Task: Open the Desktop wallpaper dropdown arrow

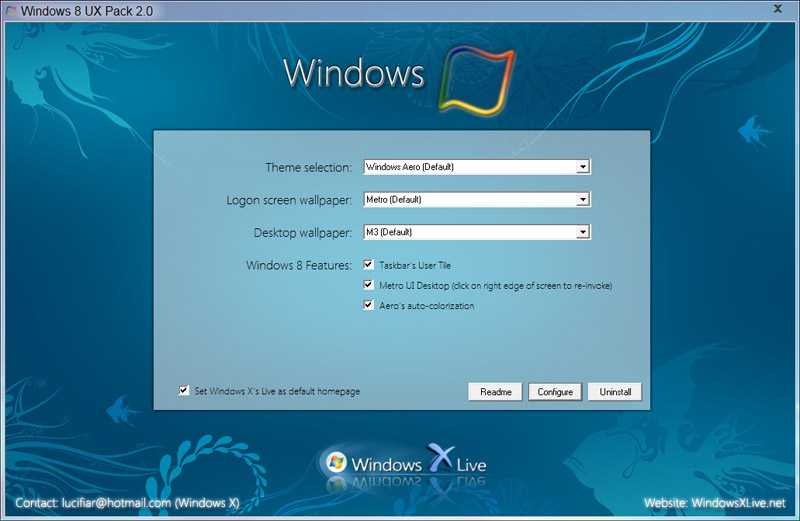Action: click(x=583, y=232)
